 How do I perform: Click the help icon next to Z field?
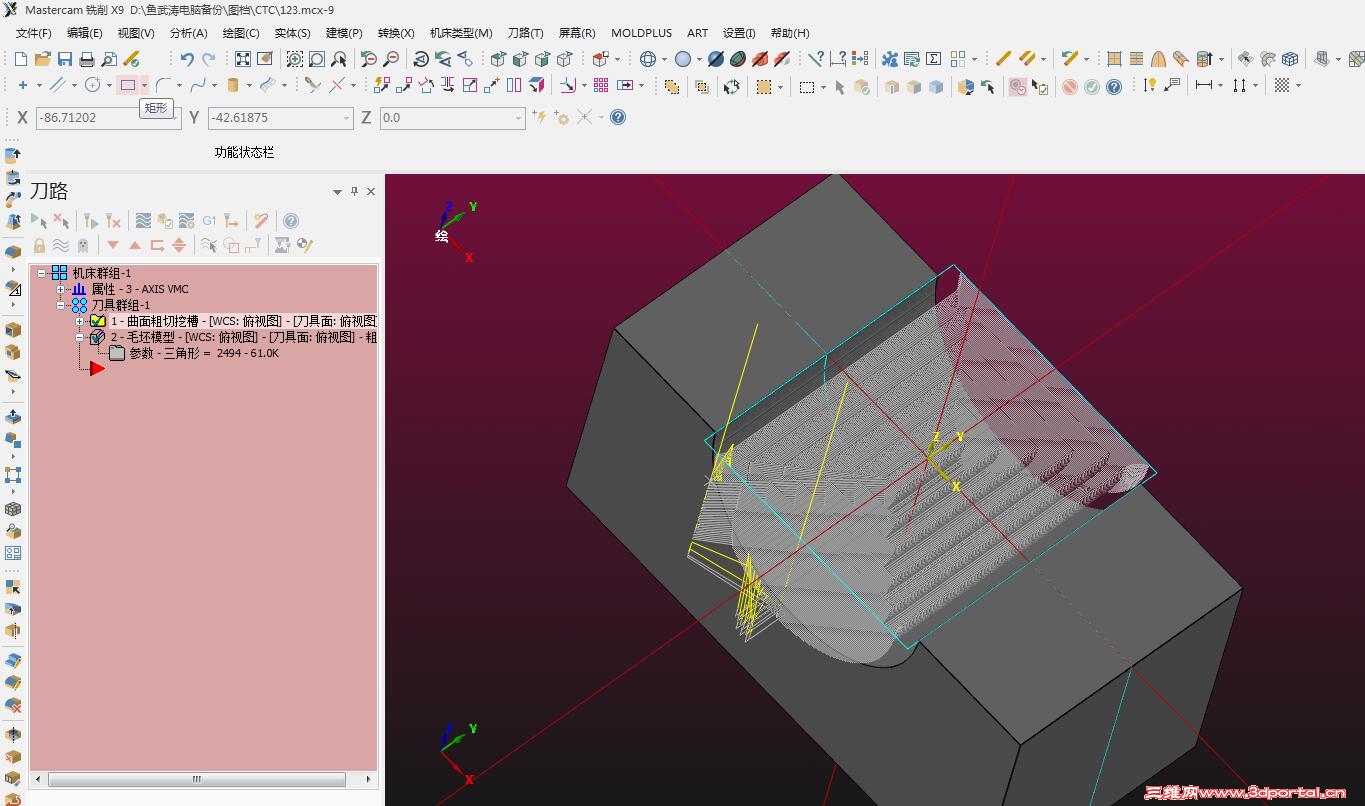coord(618,117)
